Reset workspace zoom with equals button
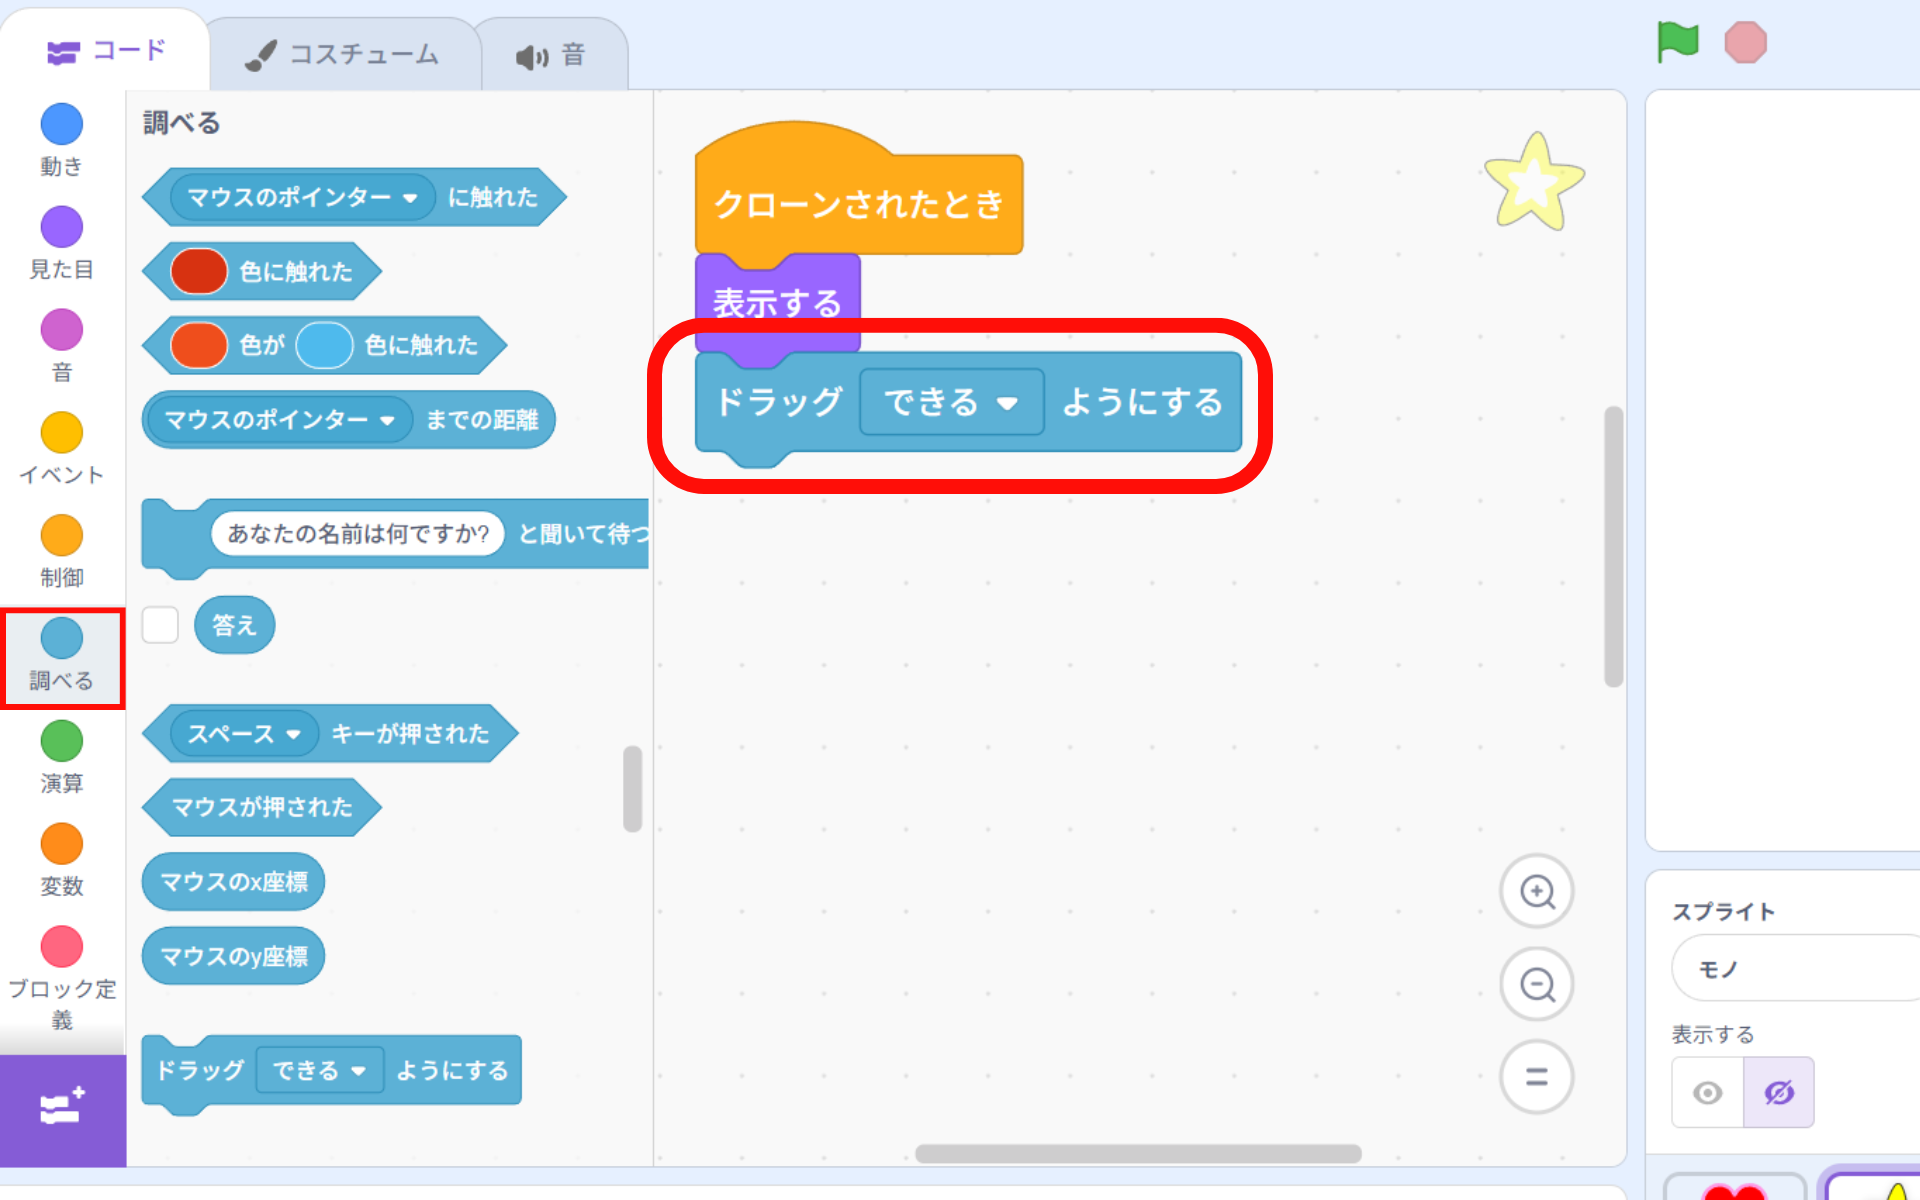The height and width of the screenshot is (1200, 1920). [x=1536, y=1077]
